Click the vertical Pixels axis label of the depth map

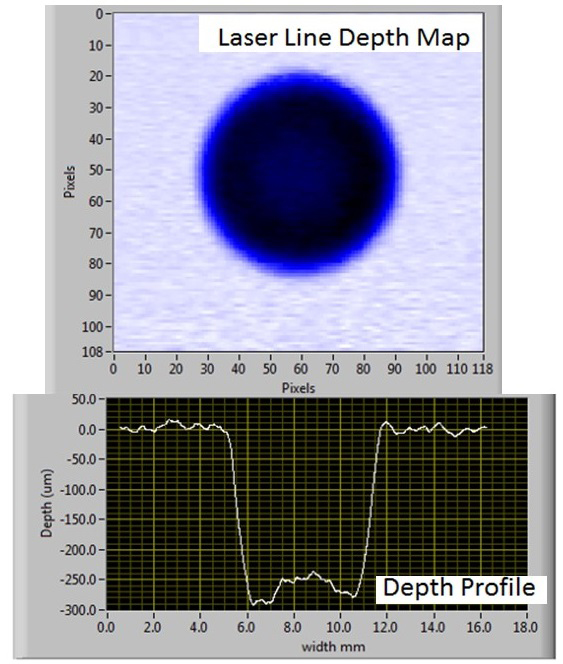click(x=69, y=182)
